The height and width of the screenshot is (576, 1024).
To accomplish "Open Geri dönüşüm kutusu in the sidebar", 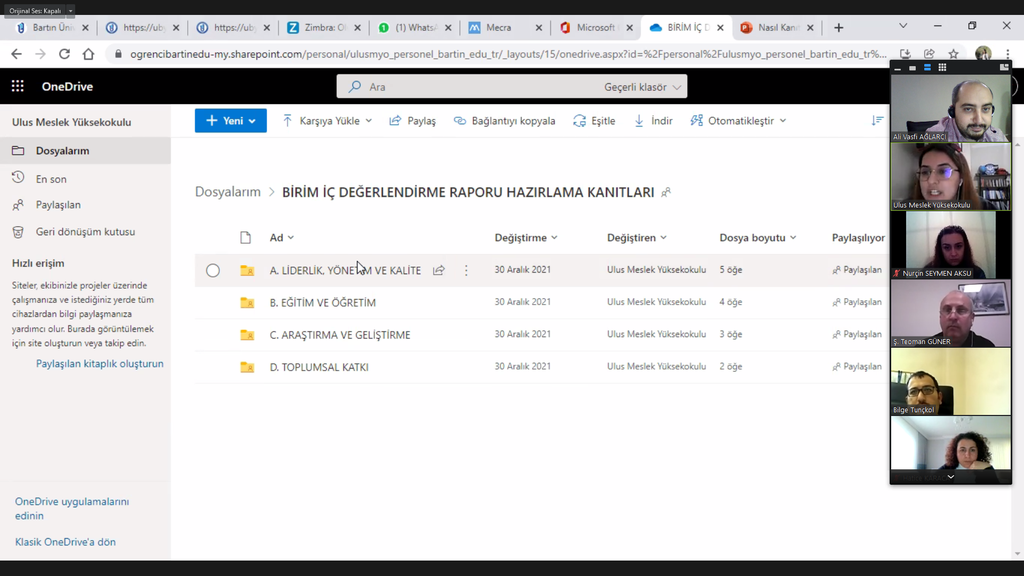I will click(x=84, y=232).
